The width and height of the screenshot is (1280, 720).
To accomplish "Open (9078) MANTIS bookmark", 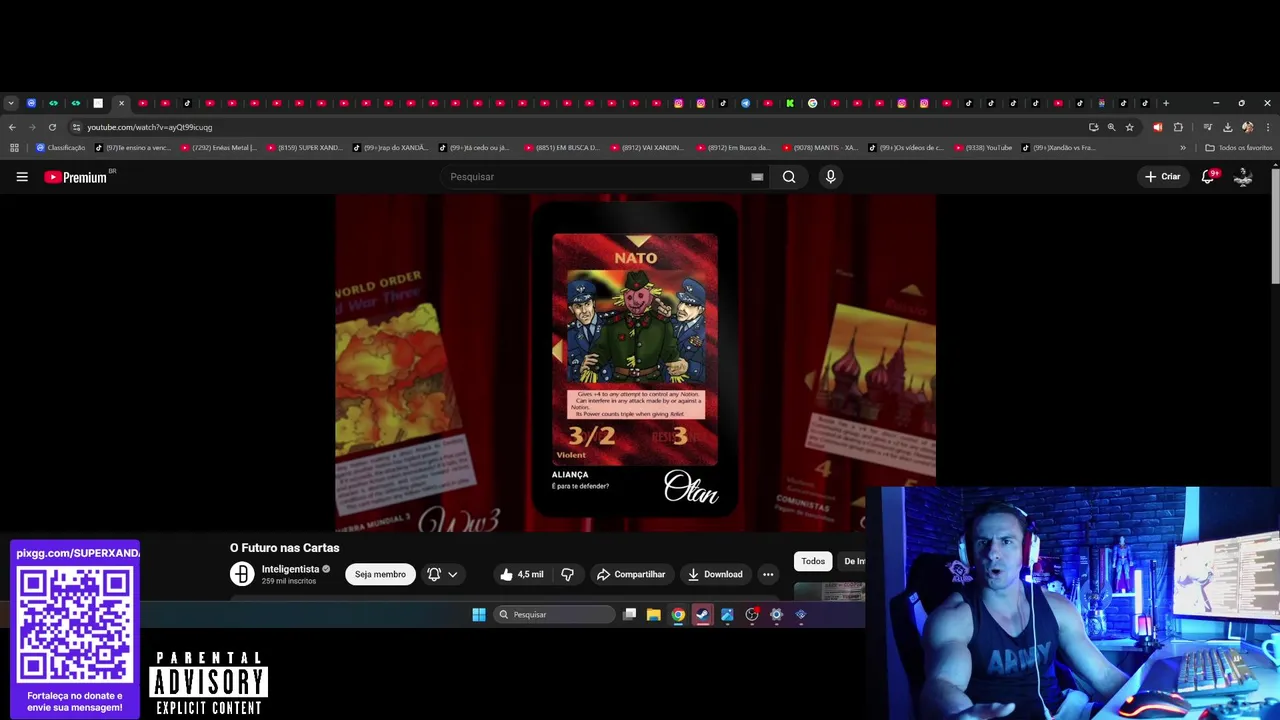I will click(x=820, y=148).
